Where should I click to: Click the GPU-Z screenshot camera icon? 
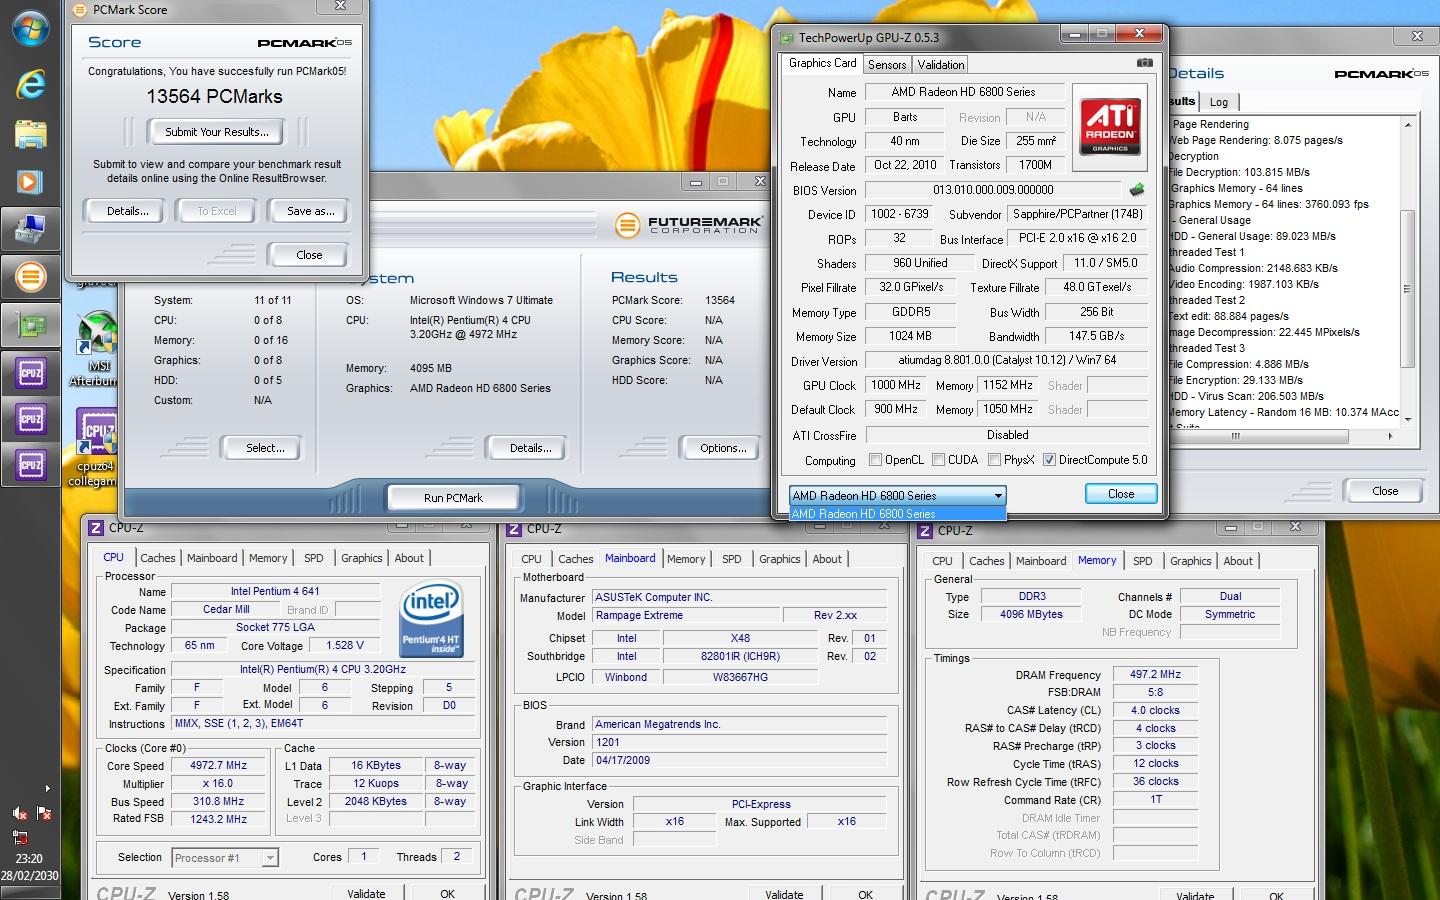(x=1145, y=63)
